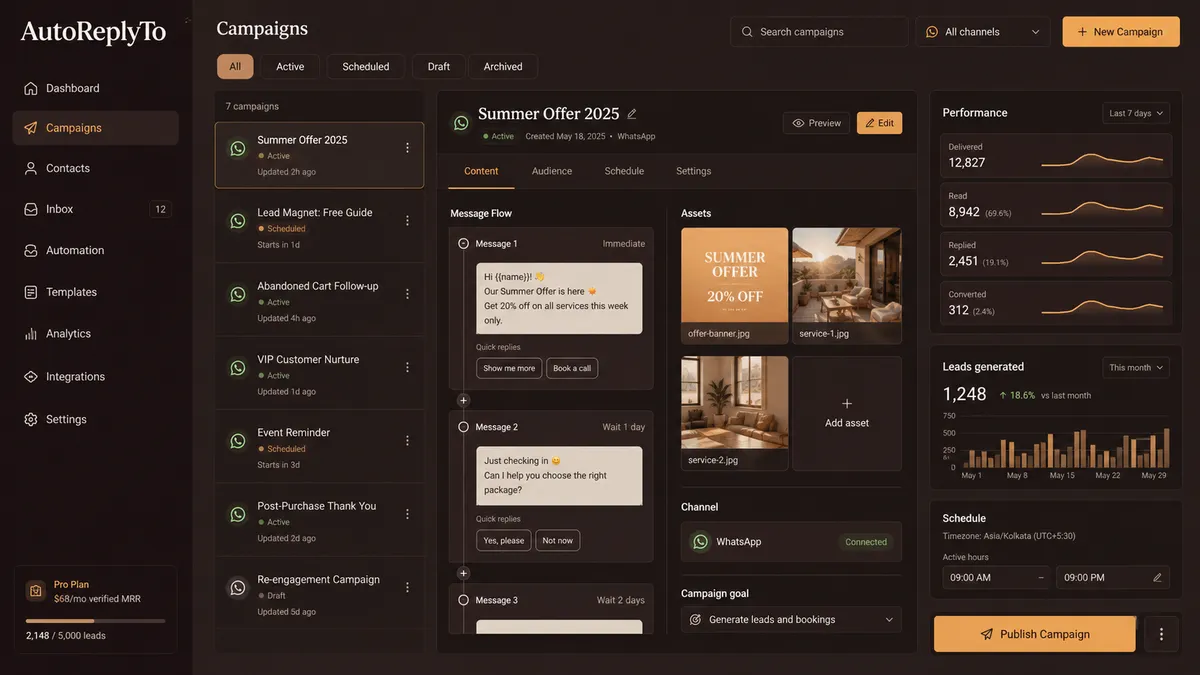Expand the Generate leads and bookings dropdown
This screenshot has width=1200, height=675.
[x=791, y=620]
